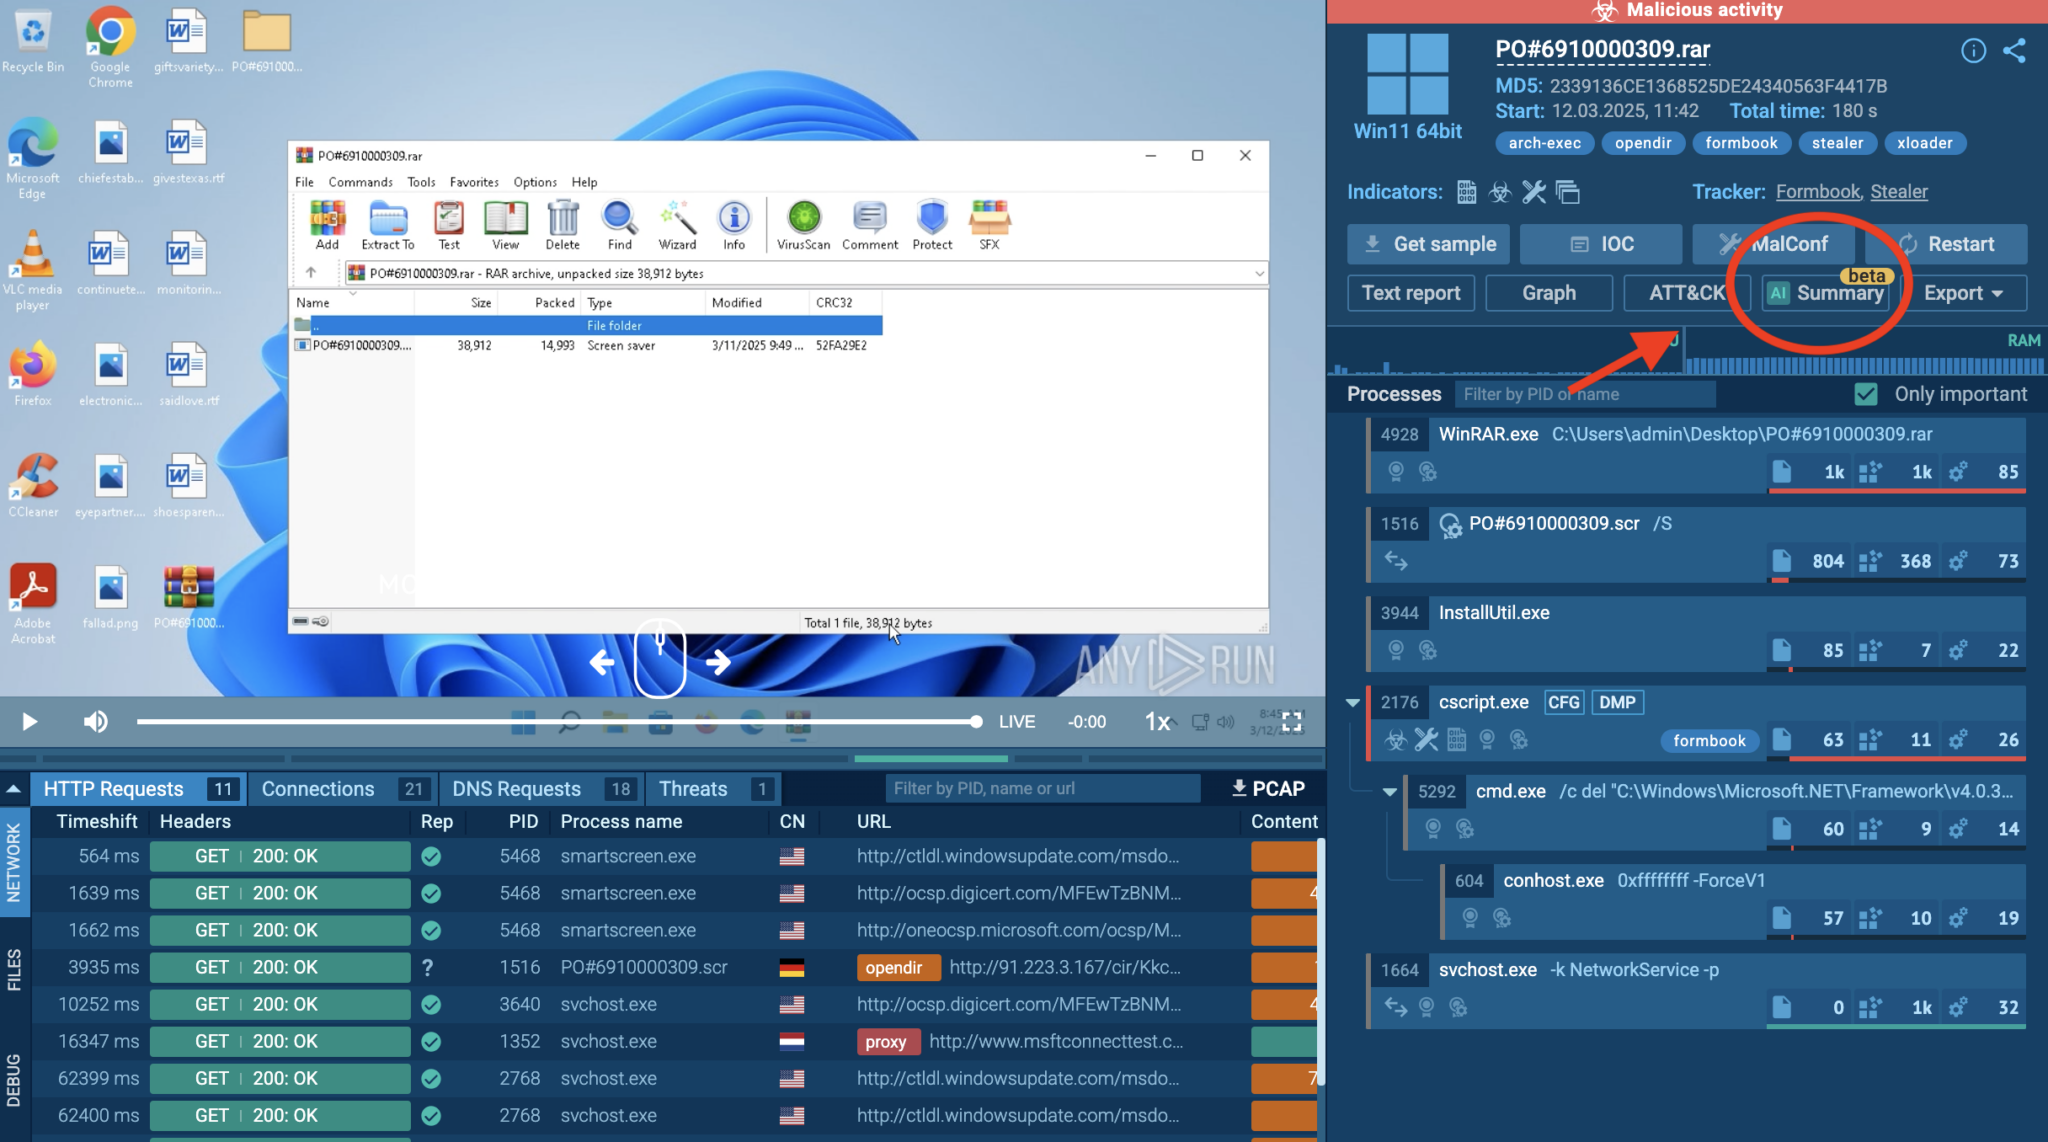Click the PCAP download button
This screenshot has height=1142, width=2048.
[x=1268, y=788]
